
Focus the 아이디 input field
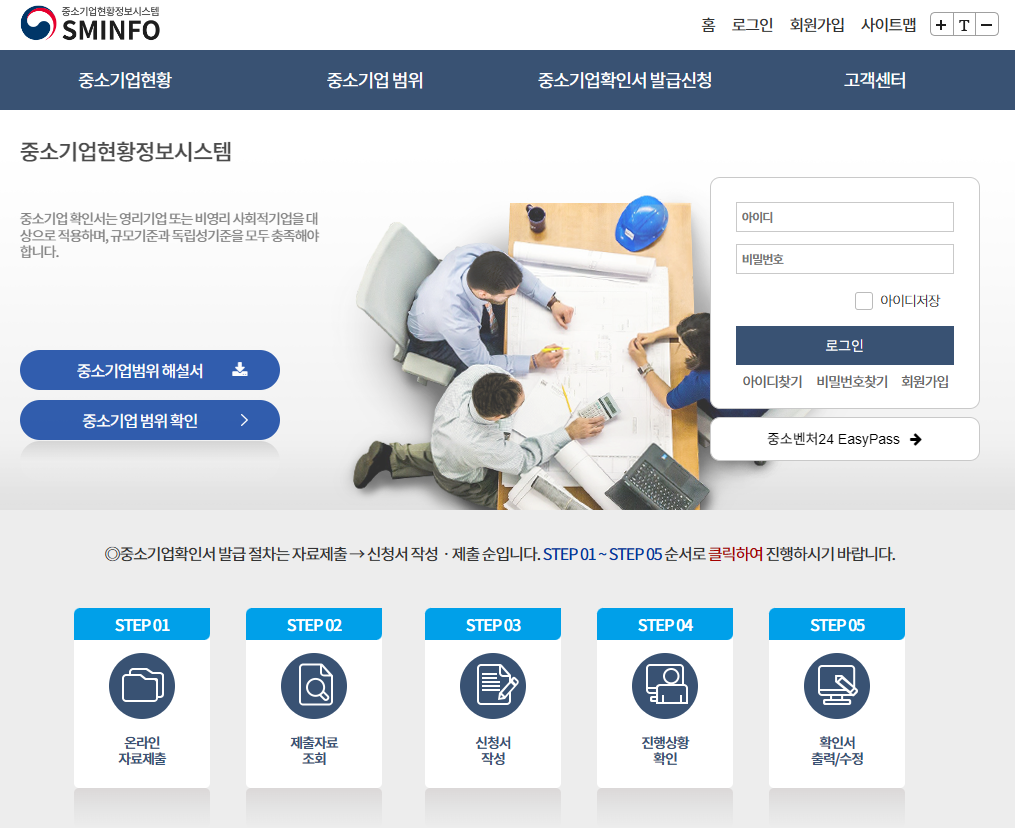pyautogui.click(x=844, y=217)
